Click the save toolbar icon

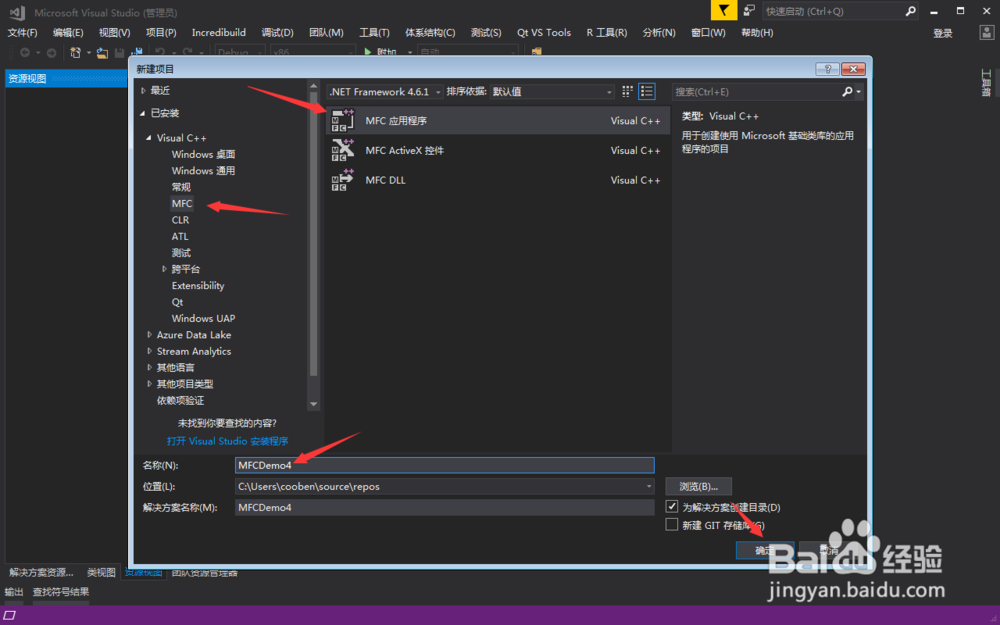[119, 53]
